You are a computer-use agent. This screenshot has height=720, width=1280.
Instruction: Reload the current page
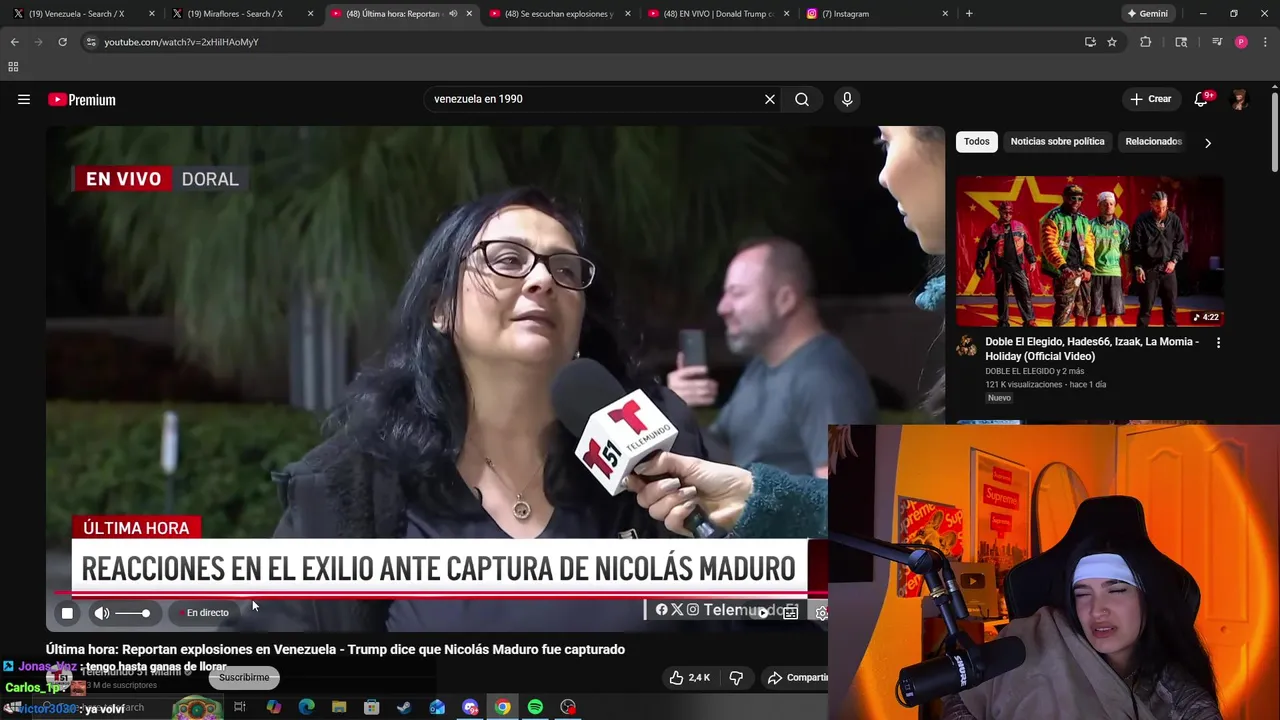(62, 42)
